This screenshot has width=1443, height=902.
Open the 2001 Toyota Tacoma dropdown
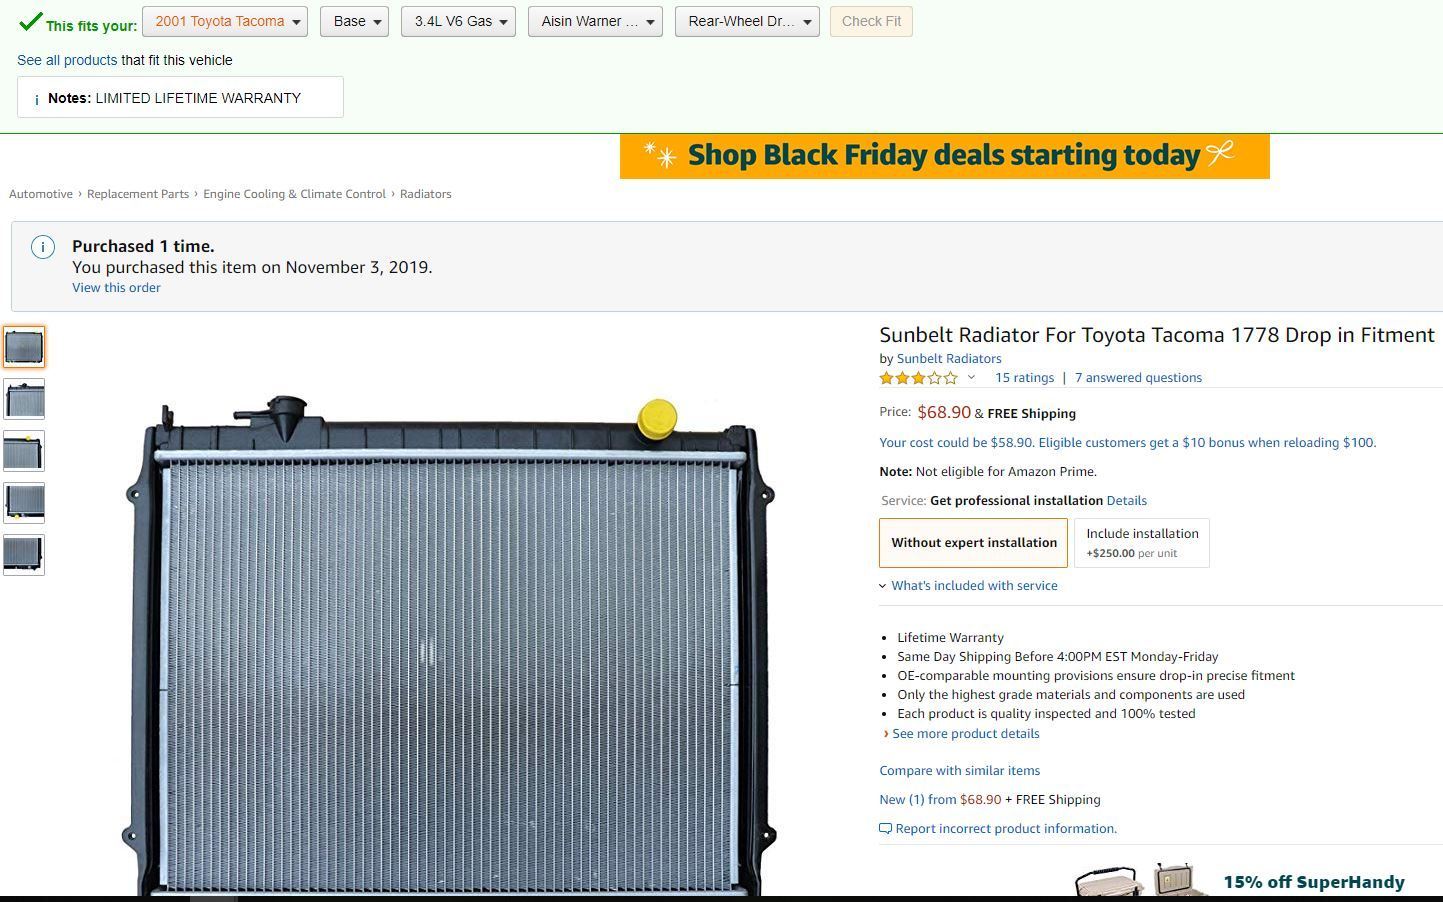(225, 22)
